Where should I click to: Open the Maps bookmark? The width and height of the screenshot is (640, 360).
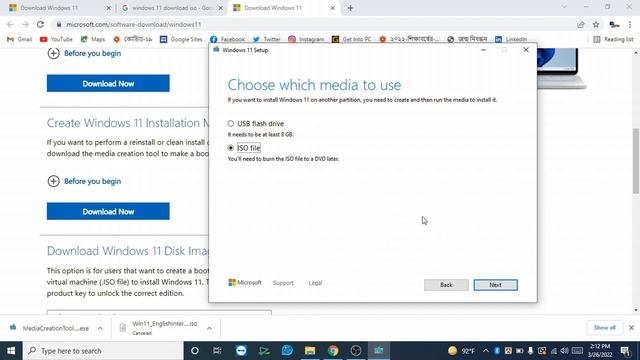[93, 39]
